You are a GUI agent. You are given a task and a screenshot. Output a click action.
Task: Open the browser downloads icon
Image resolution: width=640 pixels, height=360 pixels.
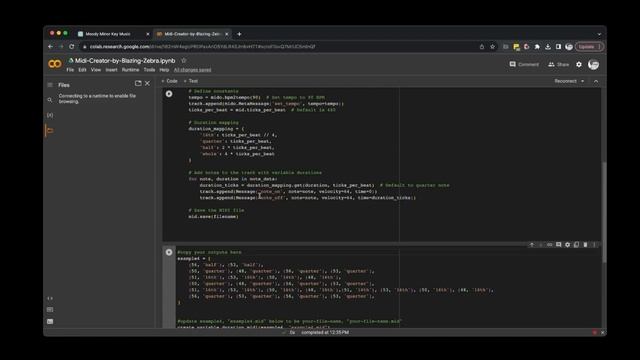point(548,47)
